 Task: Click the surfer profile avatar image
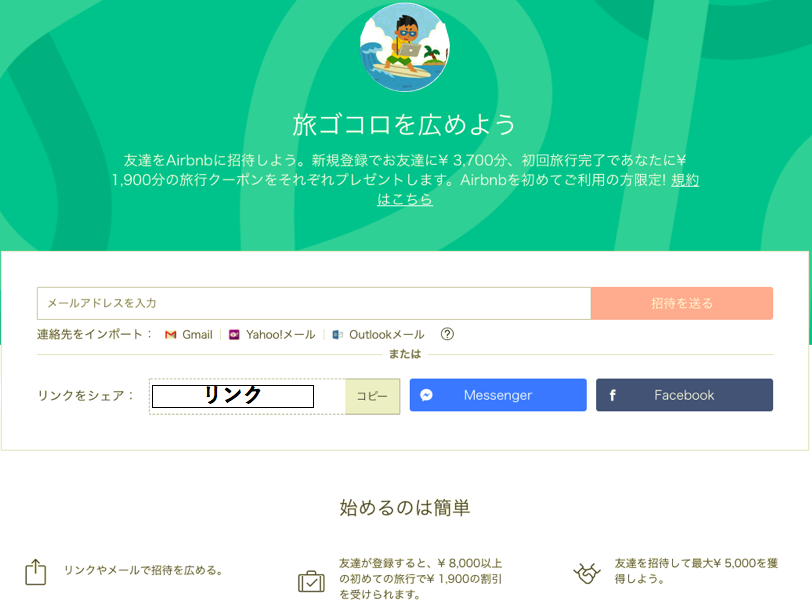click(405, 47)
